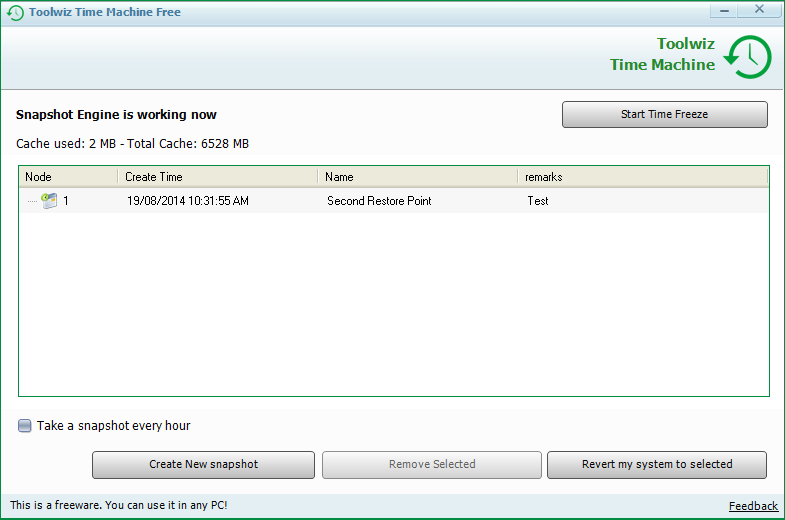Viewport: 785px width, 520px height.
Task: Click the remarks column header
Action: 643,177
